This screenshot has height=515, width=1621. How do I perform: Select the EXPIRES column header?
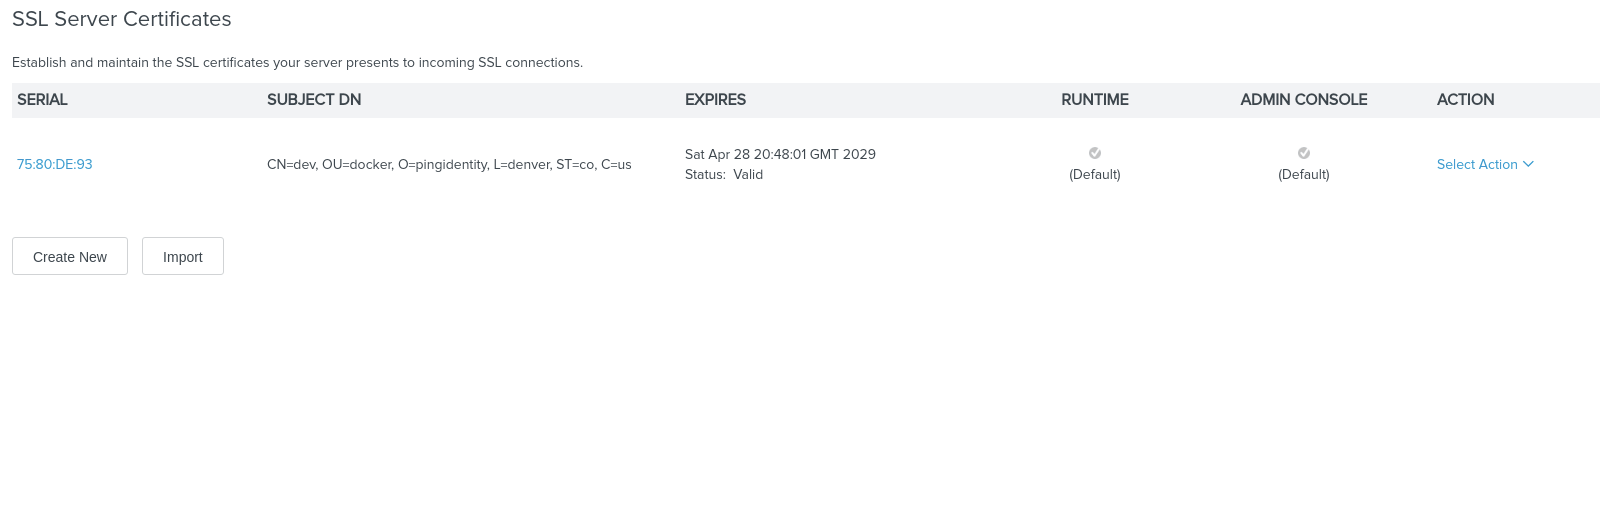point(715,100)
